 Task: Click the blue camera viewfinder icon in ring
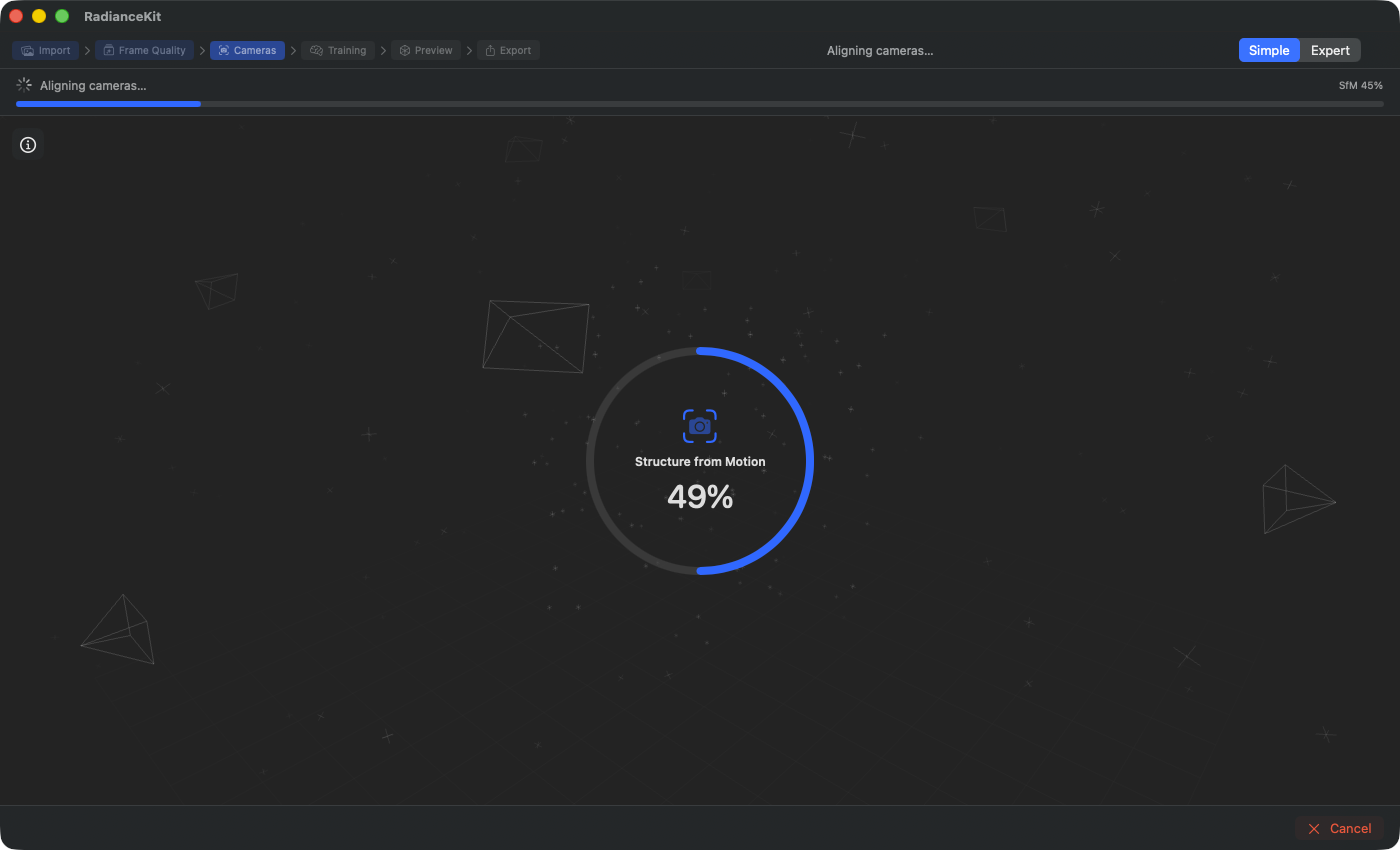tap(700, 426)
